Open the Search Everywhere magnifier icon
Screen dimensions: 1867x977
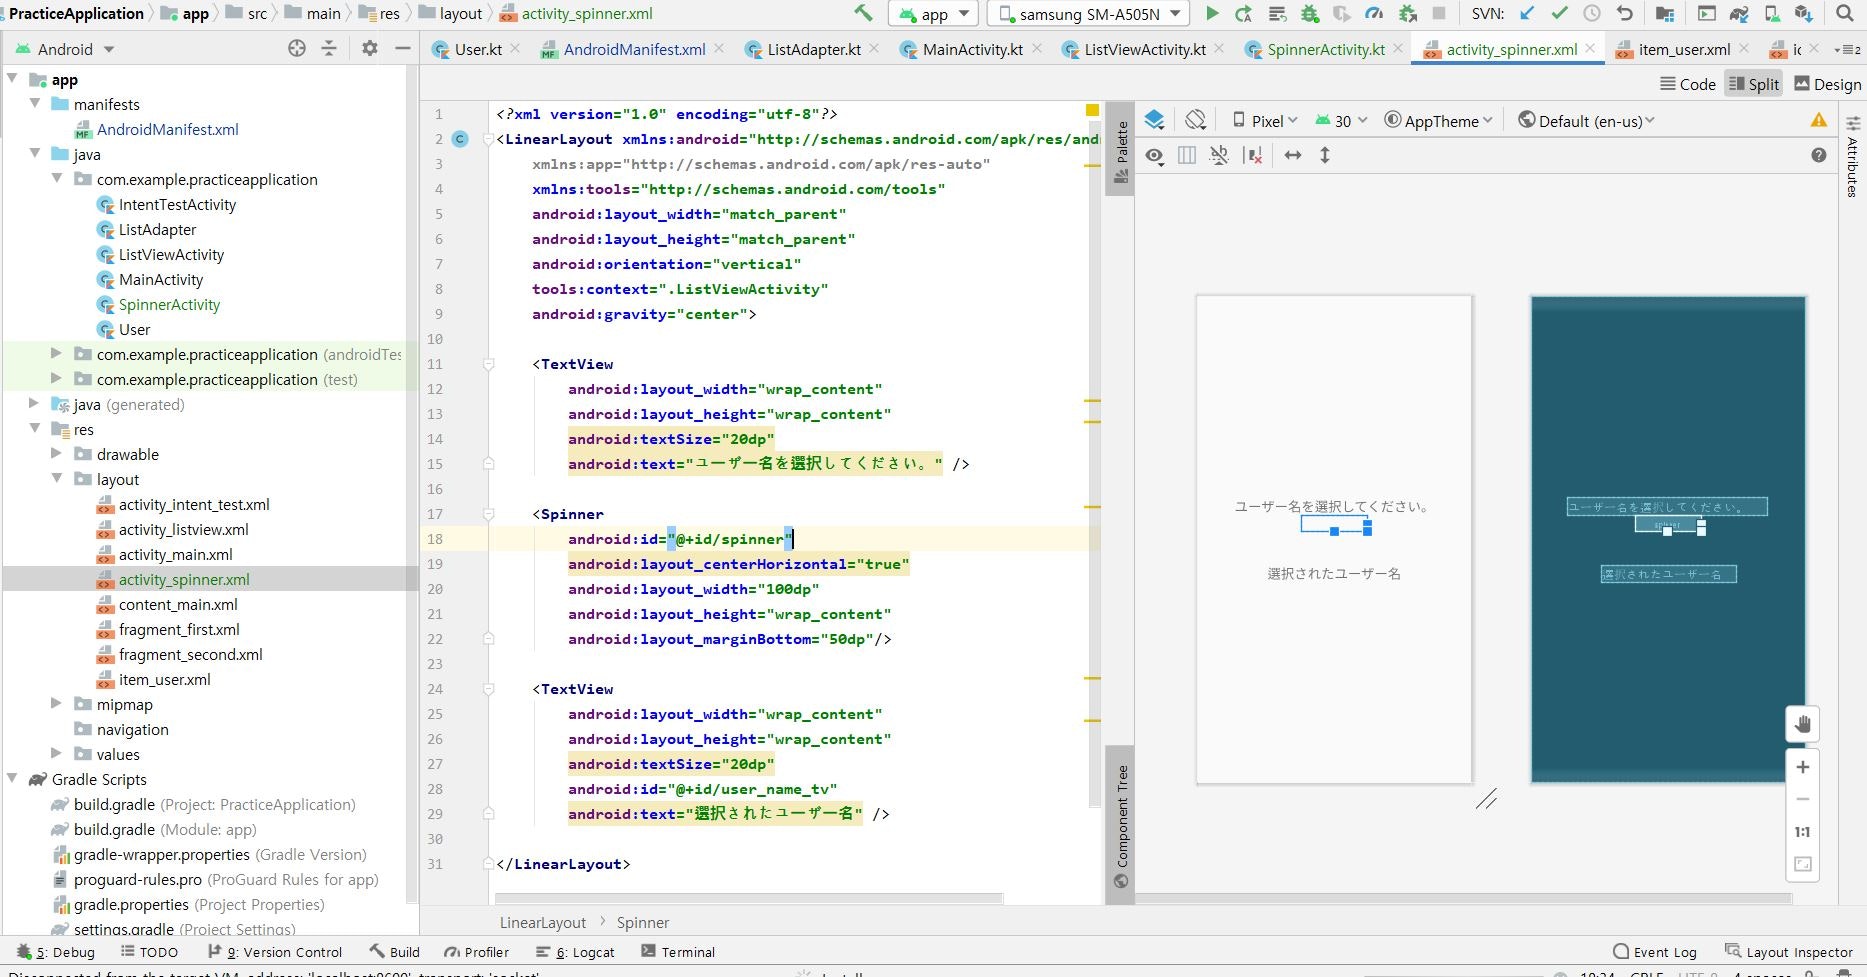pyautogui.click(x=1845, y=14)
